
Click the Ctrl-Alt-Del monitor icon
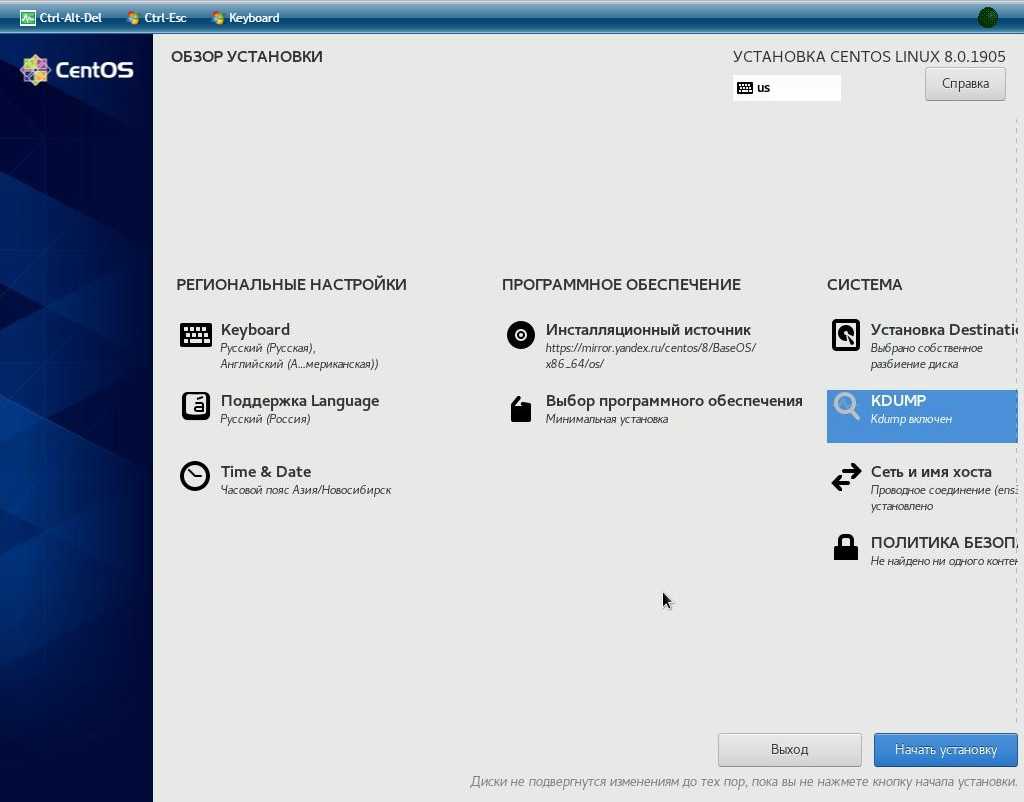coord(27,18)
